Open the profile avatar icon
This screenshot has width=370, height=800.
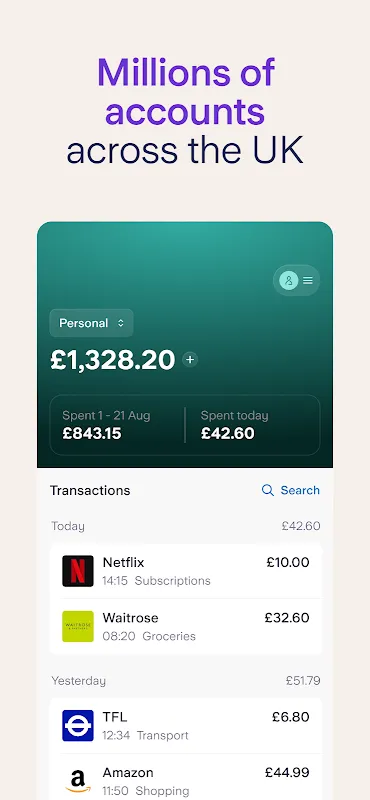(x=289, y=280)
